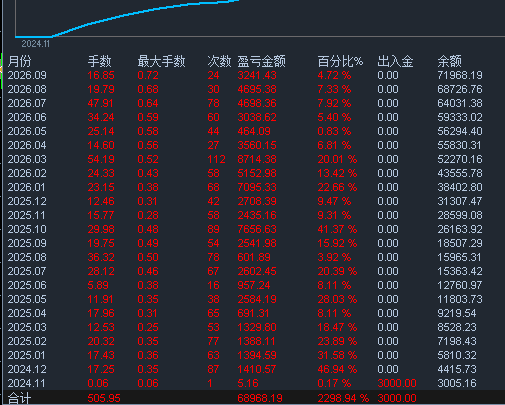
Task: Click profit amount 7095.33
Action: pos(257,187)
